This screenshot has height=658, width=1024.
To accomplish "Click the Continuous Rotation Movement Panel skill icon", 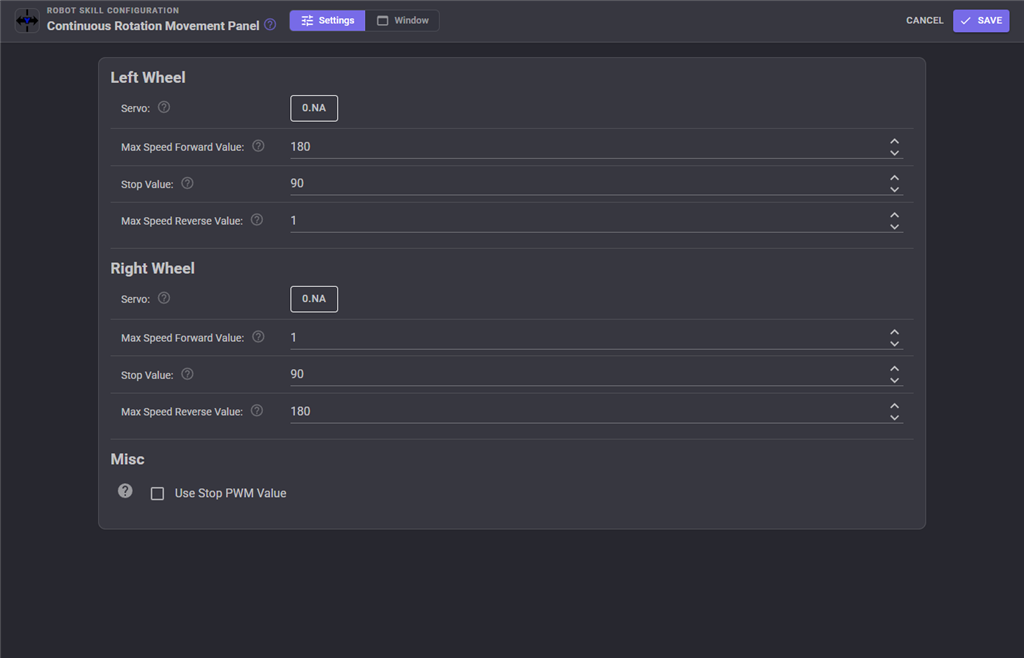I will pos(27,21).
